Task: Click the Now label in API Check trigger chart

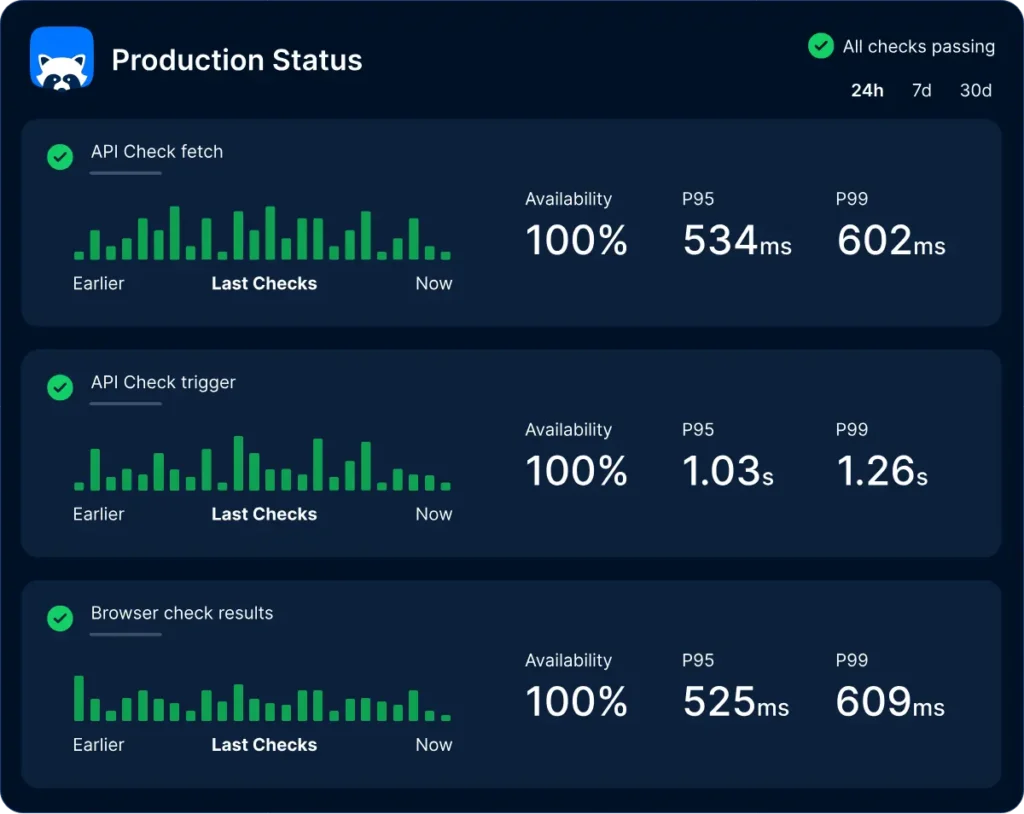Action: (434, 514)
